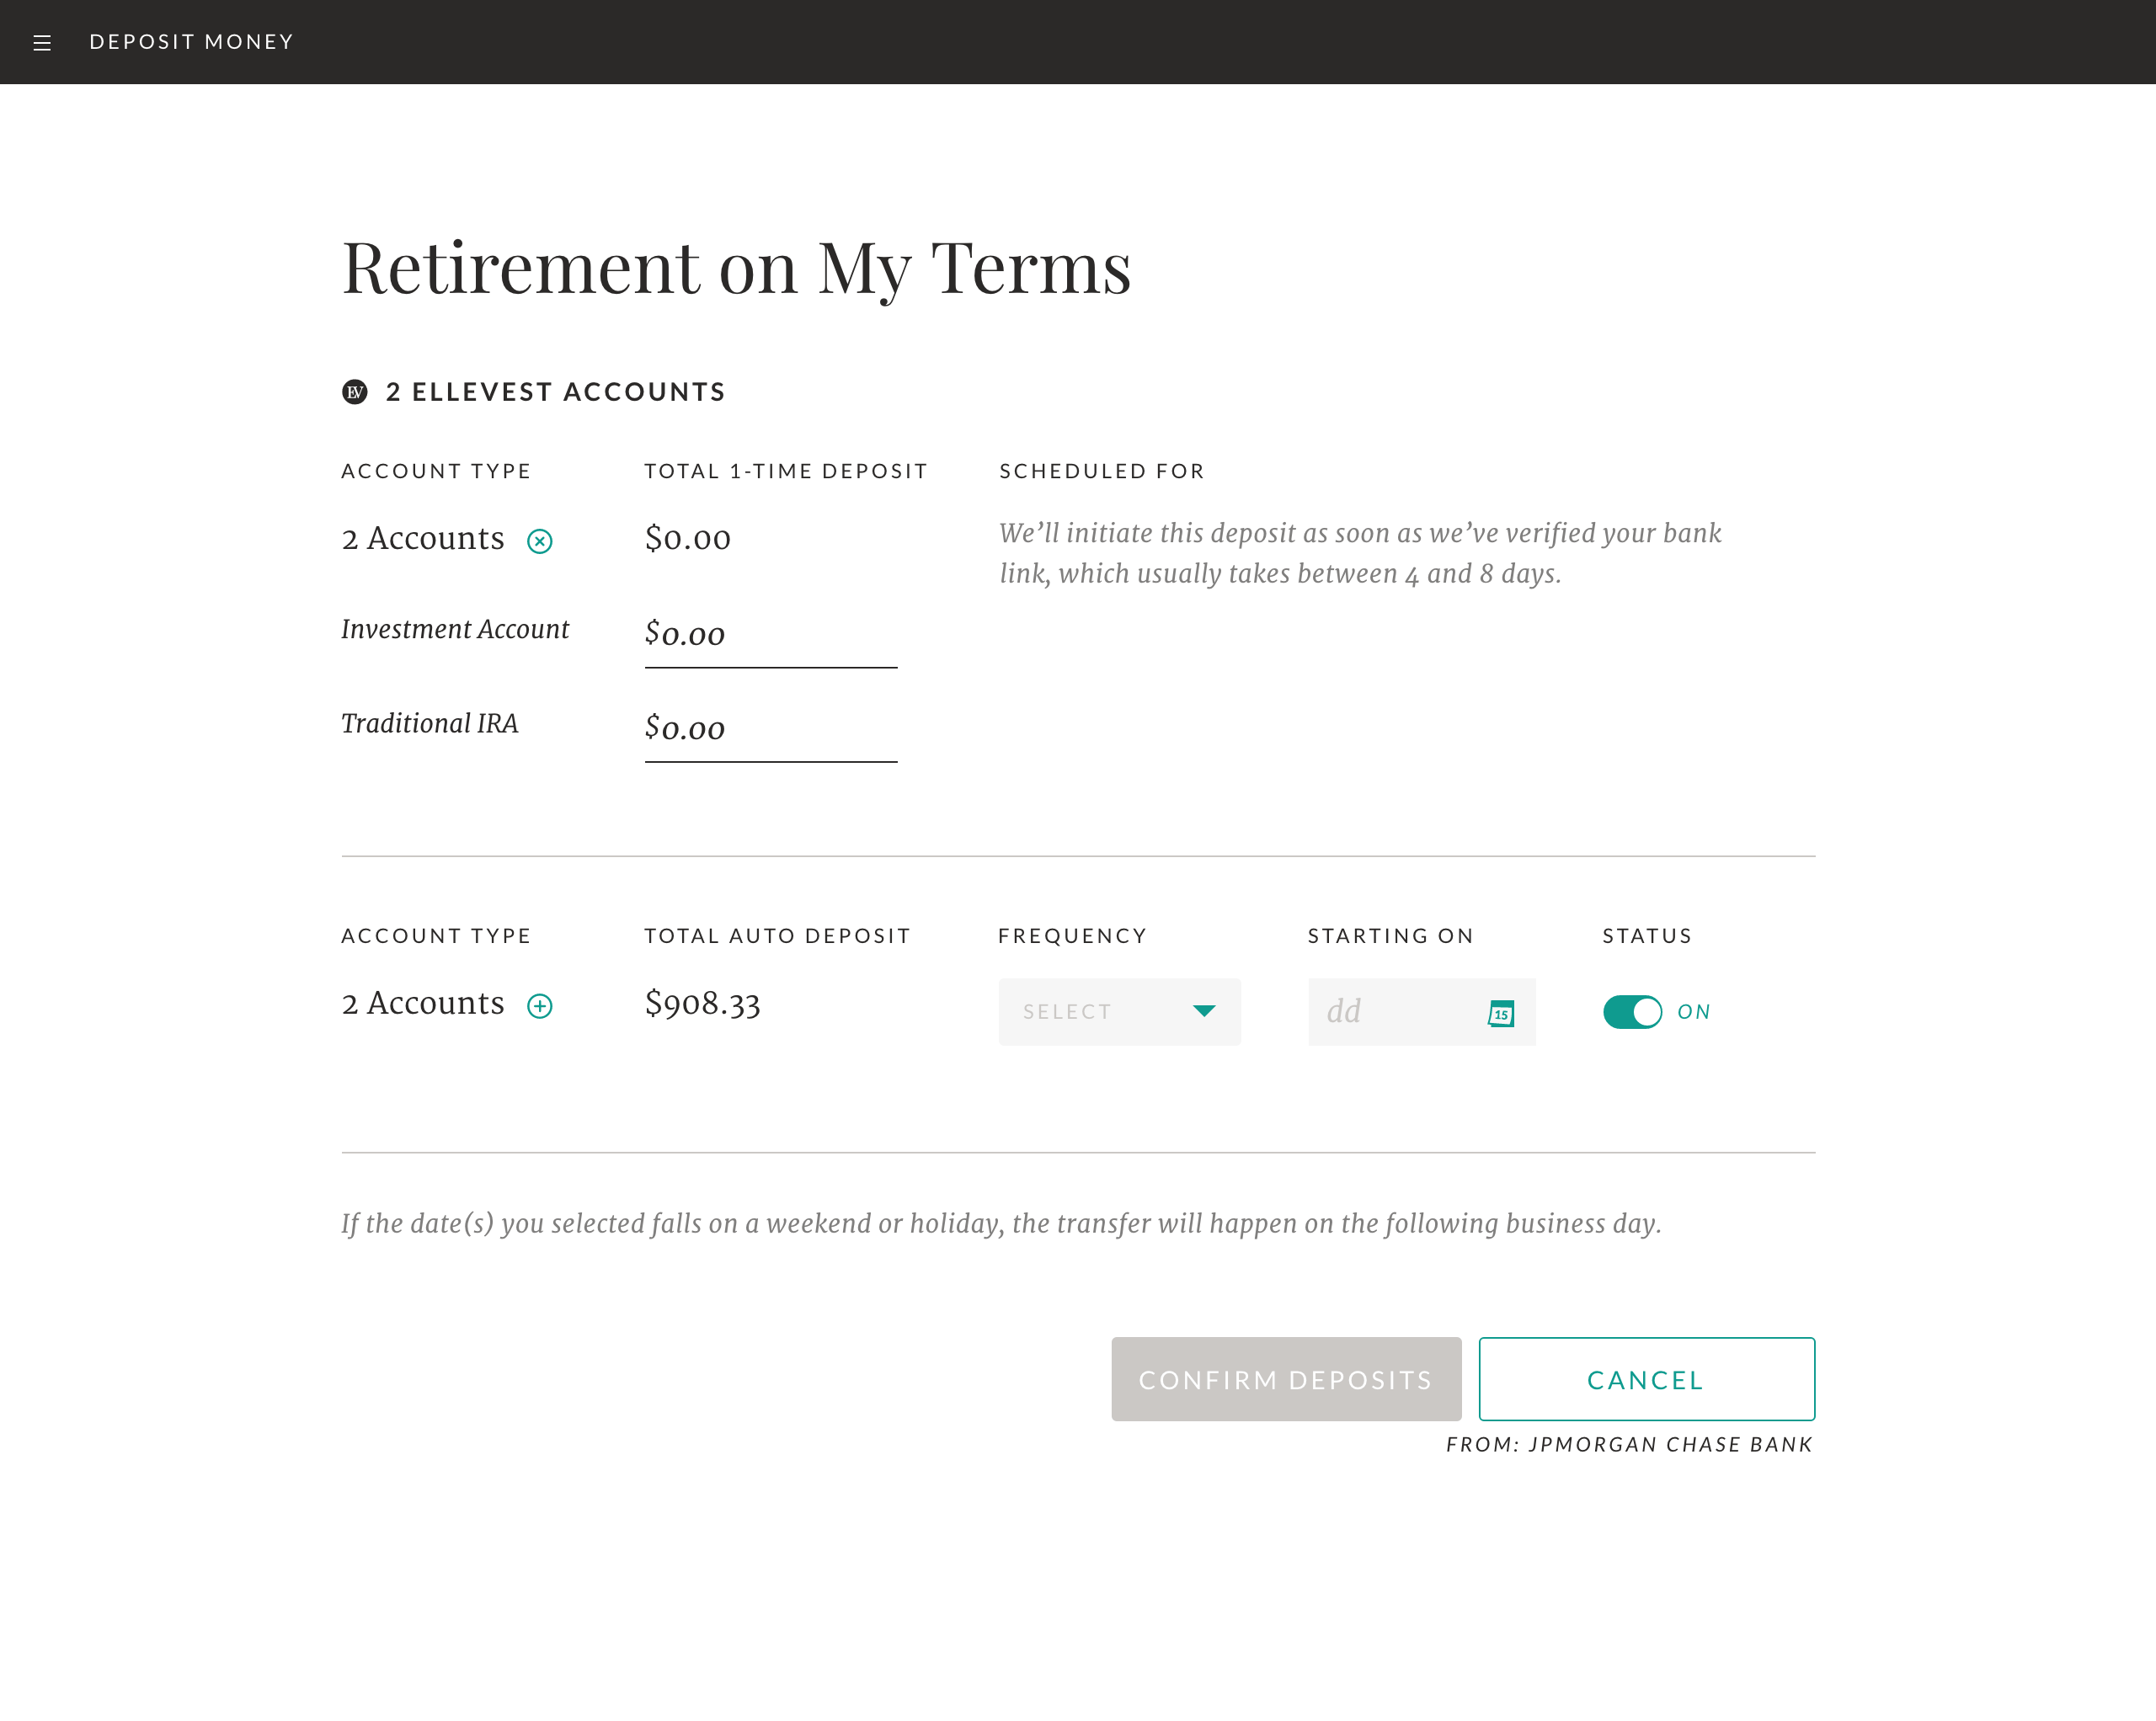Viewport: 2156px width, 1721px height.
Task: Expand the auto deposit accounts plus icon
Action: click(540, 1006)
